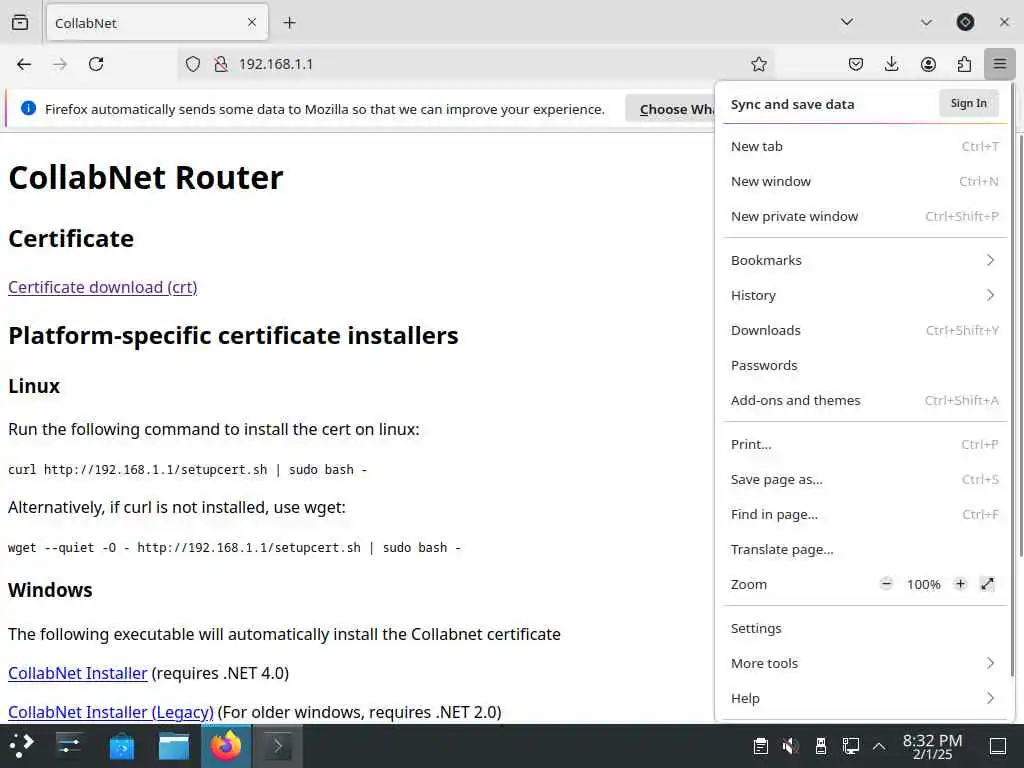Click the window menu chevron in title bar
1024x768 pixels.
(x=926, y=22)
